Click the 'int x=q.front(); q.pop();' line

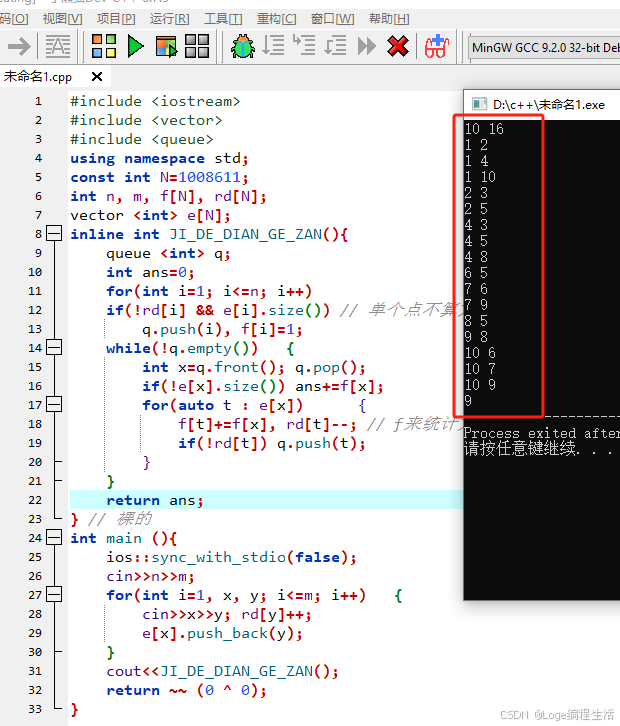tap(254, 367)
